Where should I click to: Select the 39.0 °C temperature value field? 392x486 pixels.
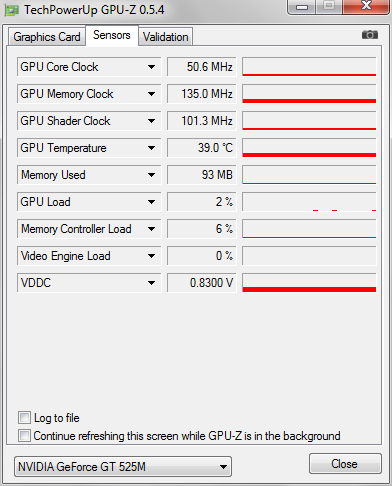tap(202, 148)
